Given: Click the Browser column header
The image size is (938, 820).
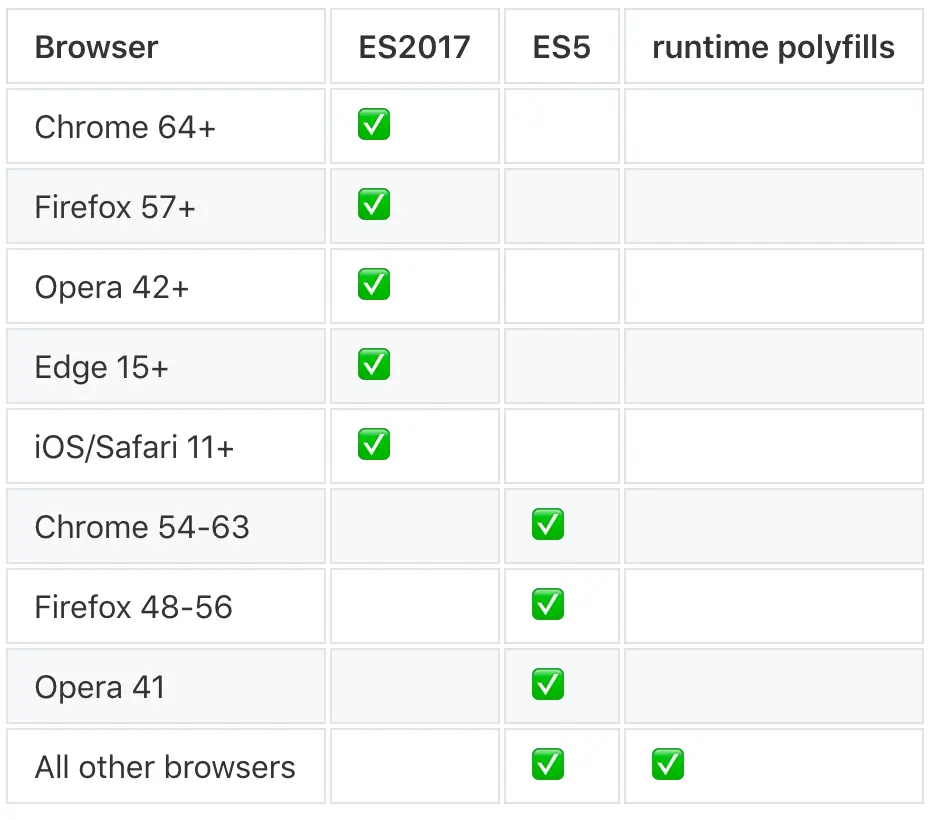Looking at the screenshot, I should point(96,47).
